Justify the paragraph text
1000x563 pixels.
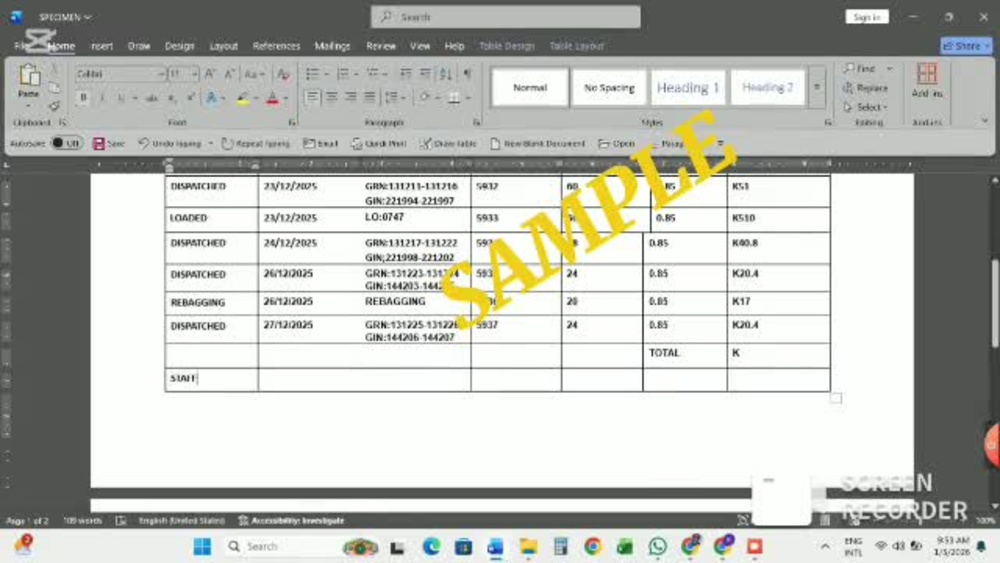[x=370, y=98]
